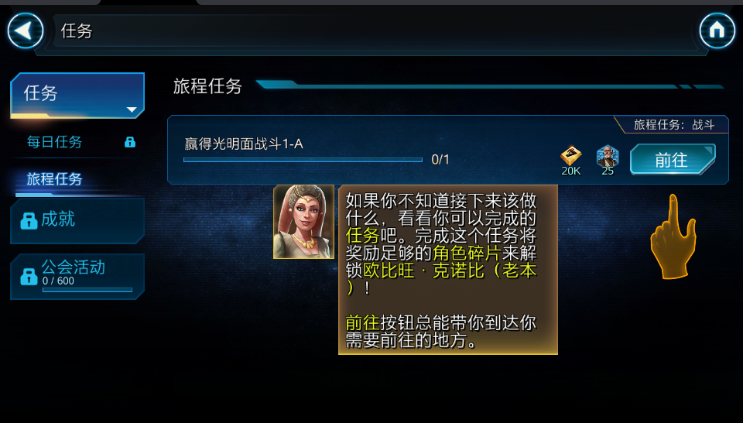Tap the quest progress bar 0/1
Image resolution: width=743 pixels, height=423 pixels.
click(303, 160)
